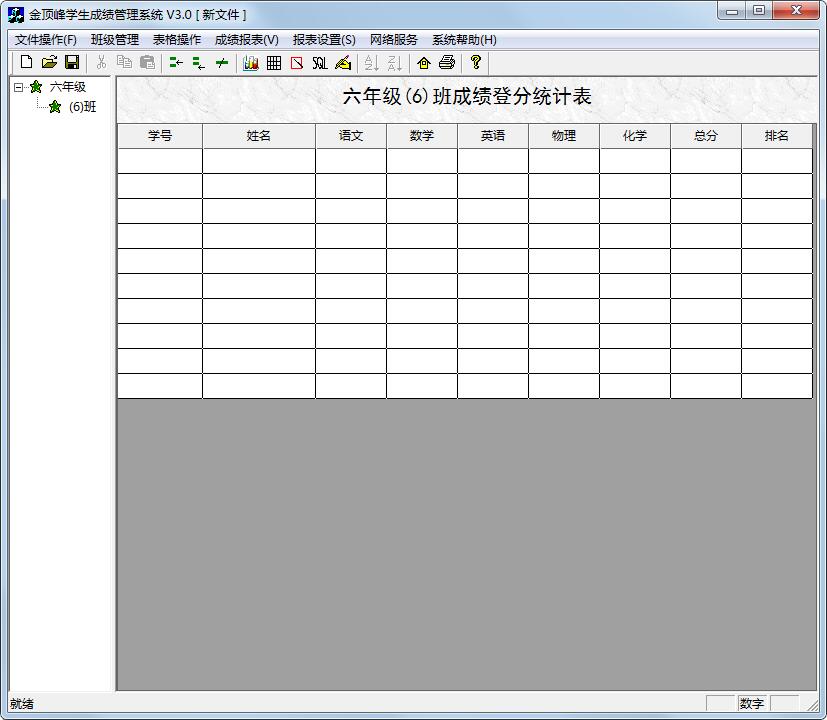Click the grid table icon
Viewport: 827px width, 720px height.
click(274, 63)
